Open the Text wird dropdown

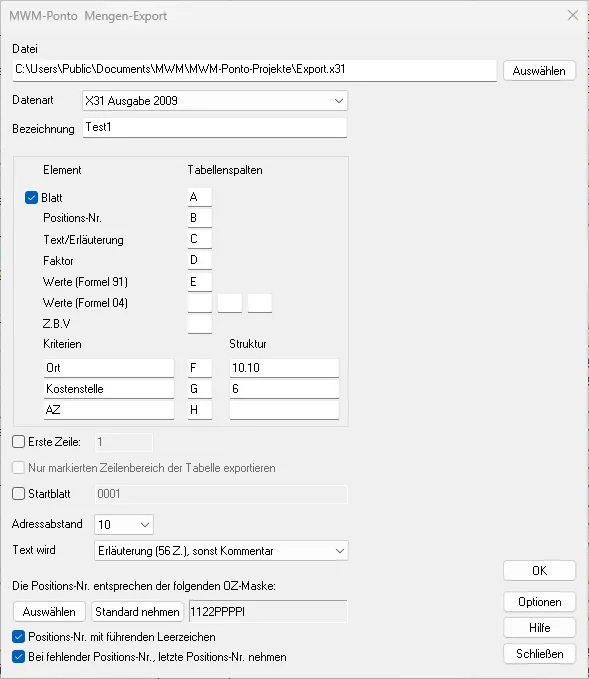(x=221, y=551)
